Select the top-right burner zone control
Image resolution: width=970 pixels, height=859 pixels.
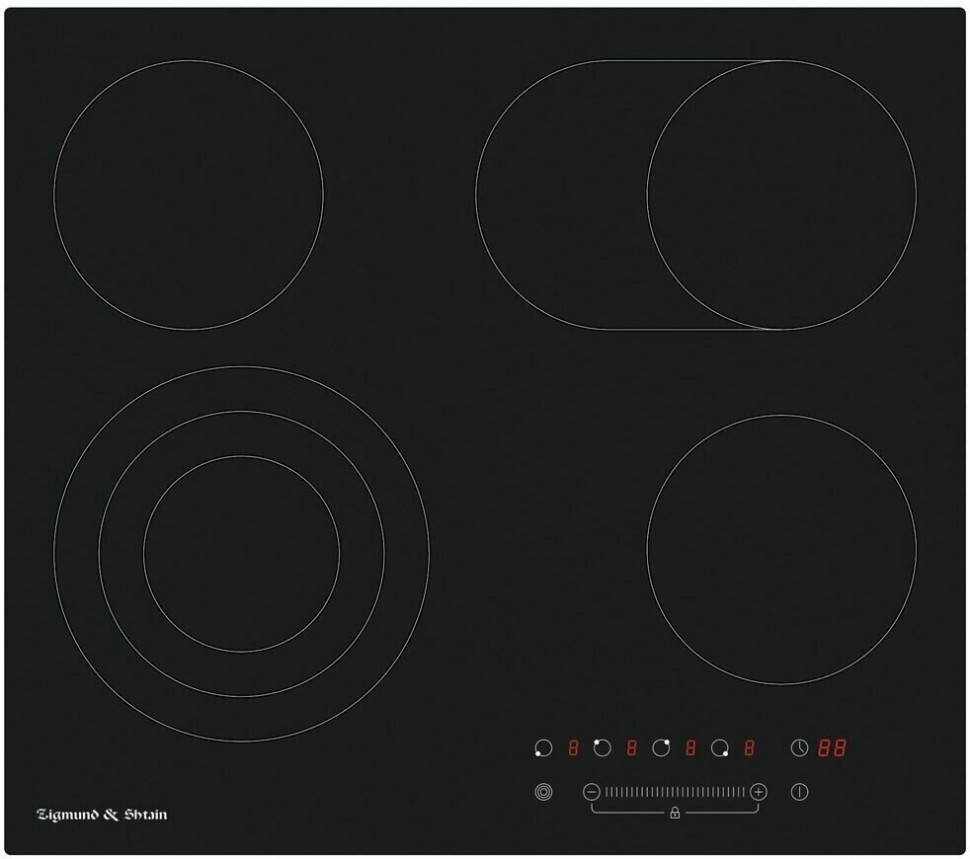661,748
